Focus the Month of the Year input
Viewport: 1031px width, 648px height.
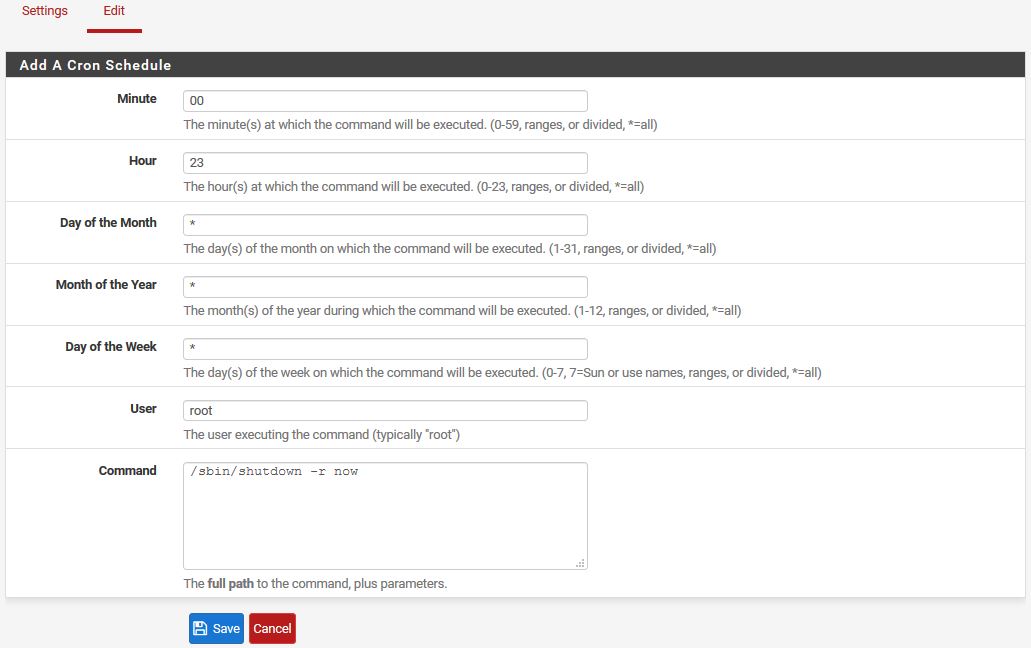(x=385, y=287)
